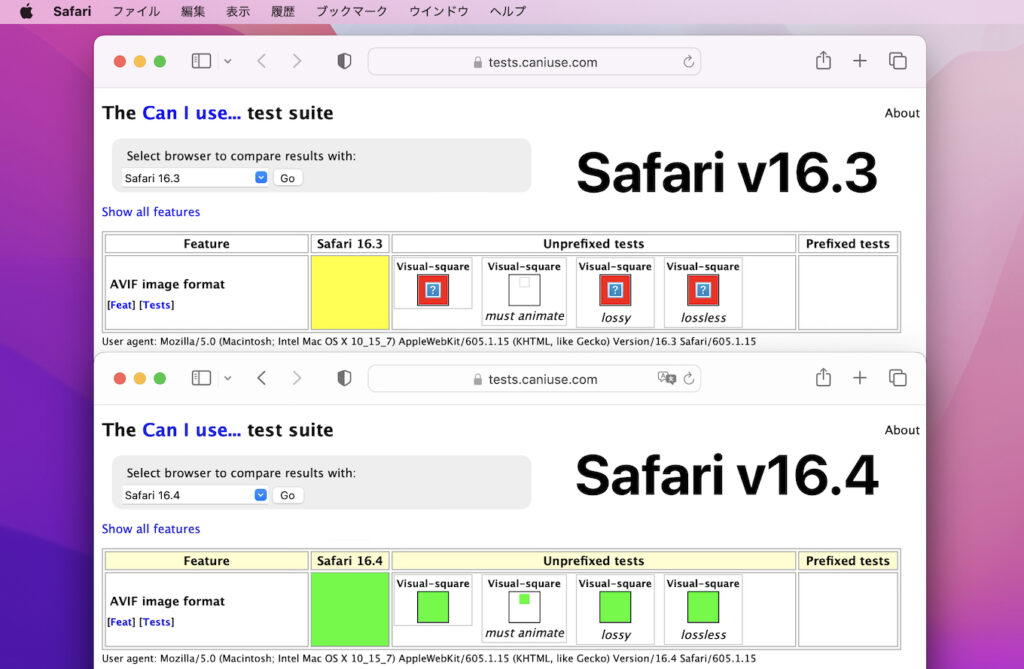
Task: Click the Go button next to Safari 16.4
Action: point(288,494)
